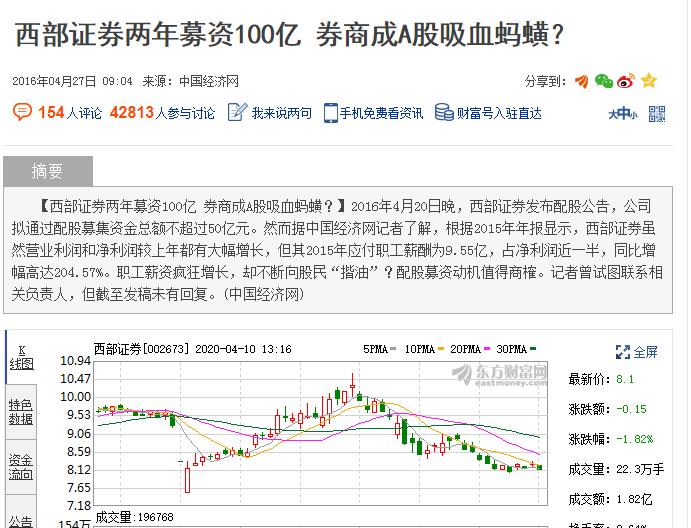
Task: Click the 摘要 tab header
Action: (48, 171)
